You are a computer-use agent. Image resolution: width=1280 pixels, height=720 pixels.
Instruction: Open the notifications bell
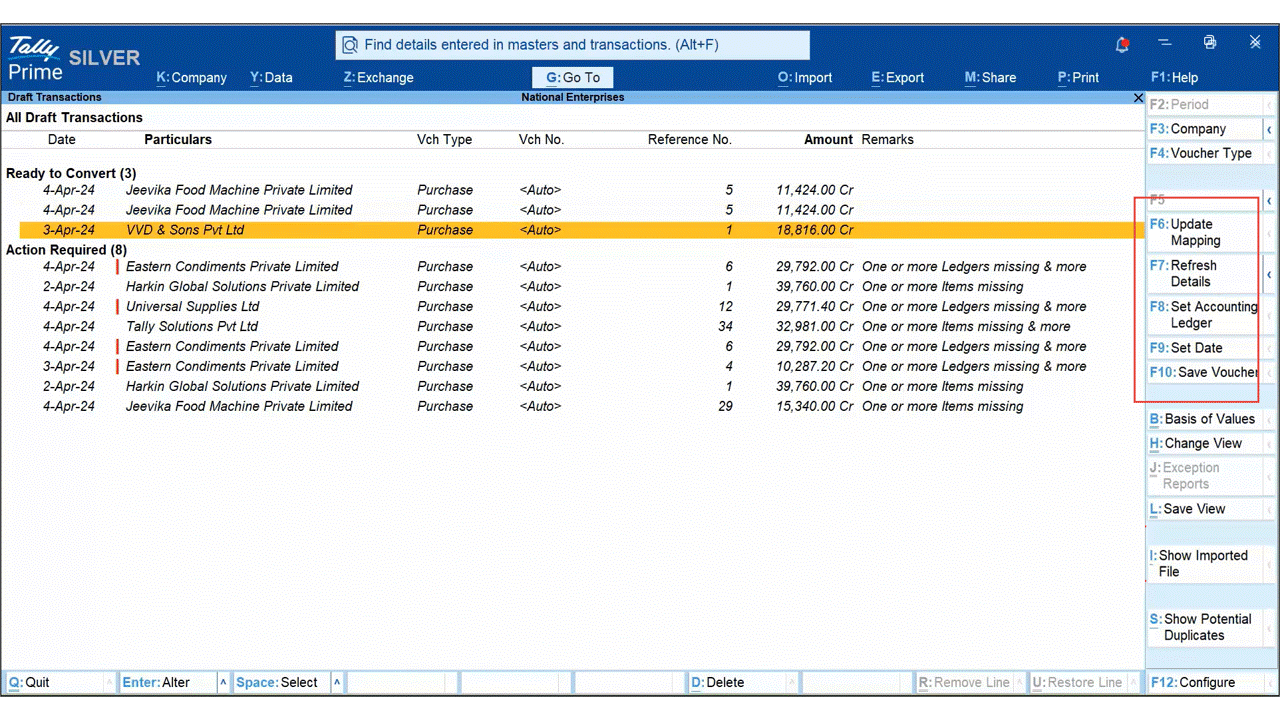point(1122,45)
